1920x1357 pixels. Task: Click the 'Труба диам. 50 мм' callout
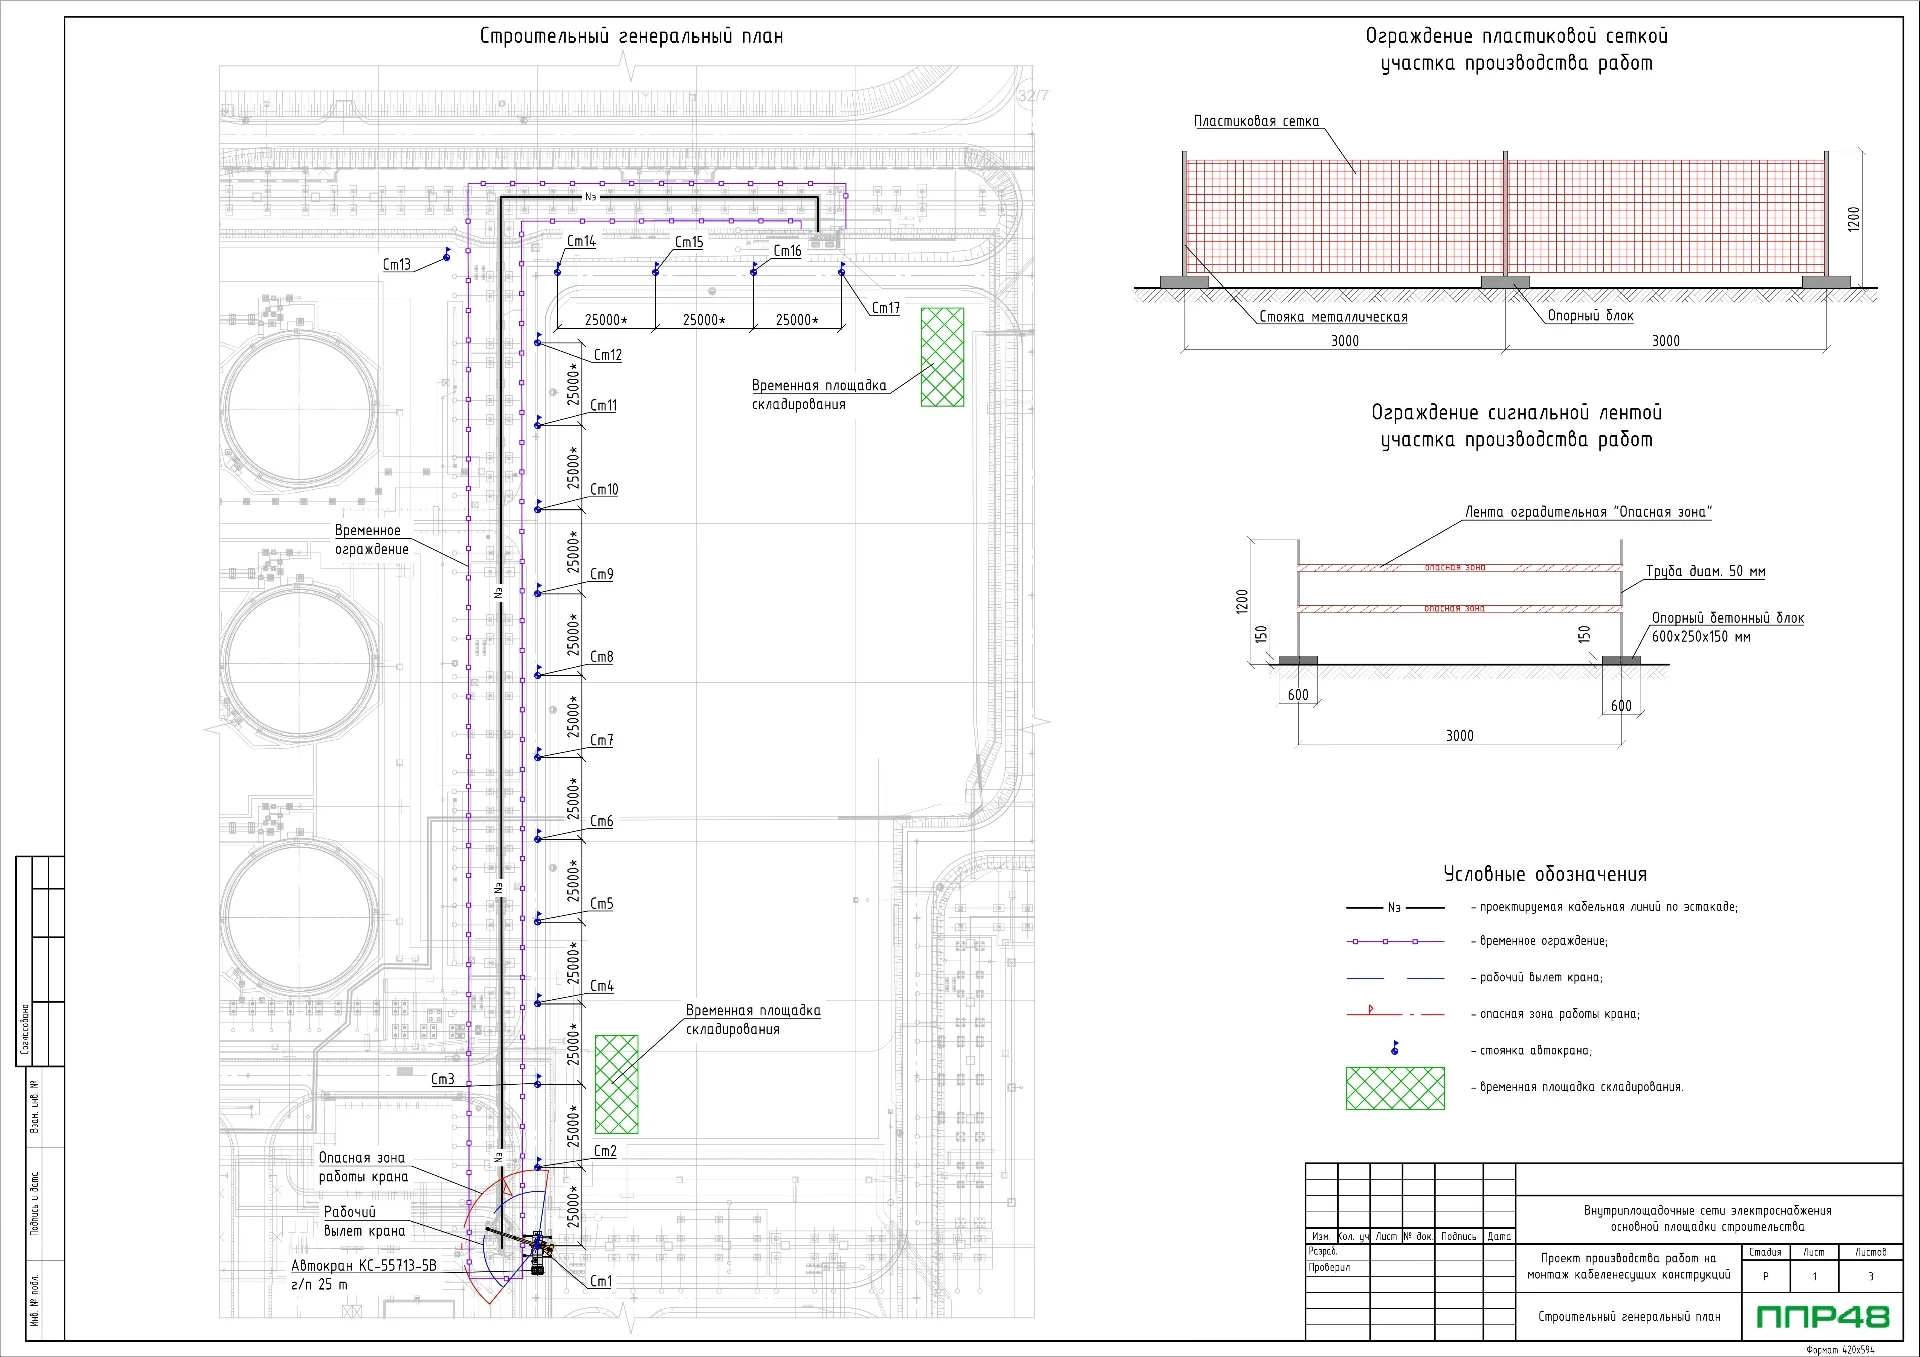tap(1705, 572)
